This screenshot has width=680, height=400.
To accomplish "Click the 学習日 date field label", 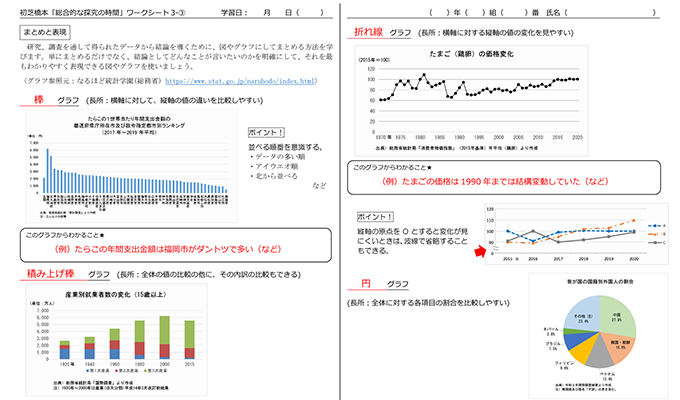I will pyautogui.click(x=234, y=13).
